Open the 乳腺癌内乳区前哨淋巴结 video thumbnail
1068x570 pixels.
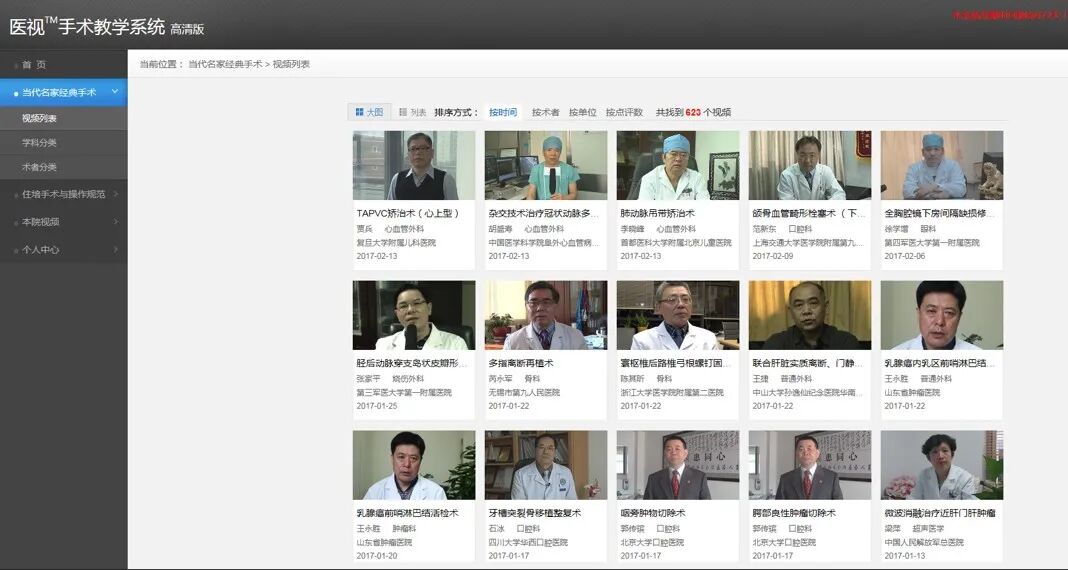[x=942, y=315]
